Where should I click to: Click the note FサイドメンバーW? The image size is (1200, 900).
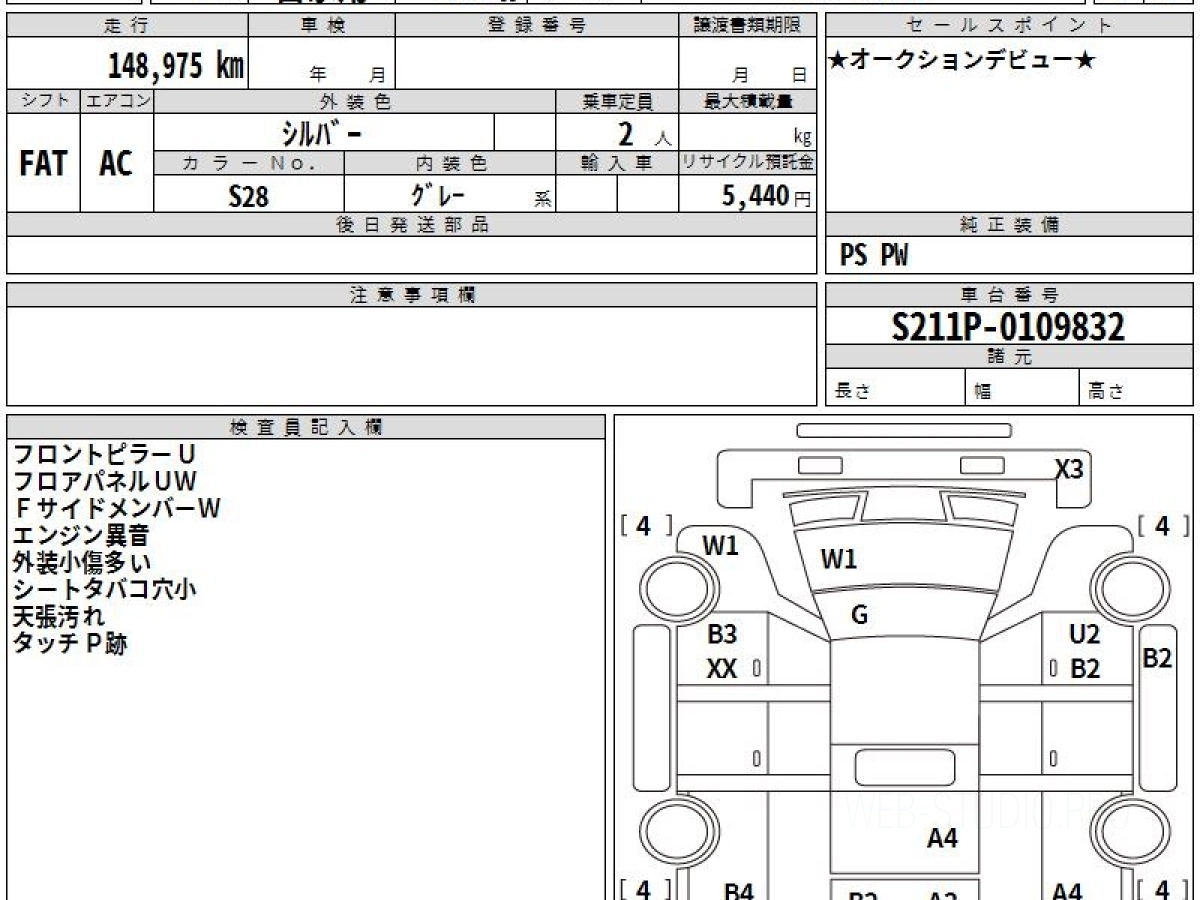click(116, 509)
